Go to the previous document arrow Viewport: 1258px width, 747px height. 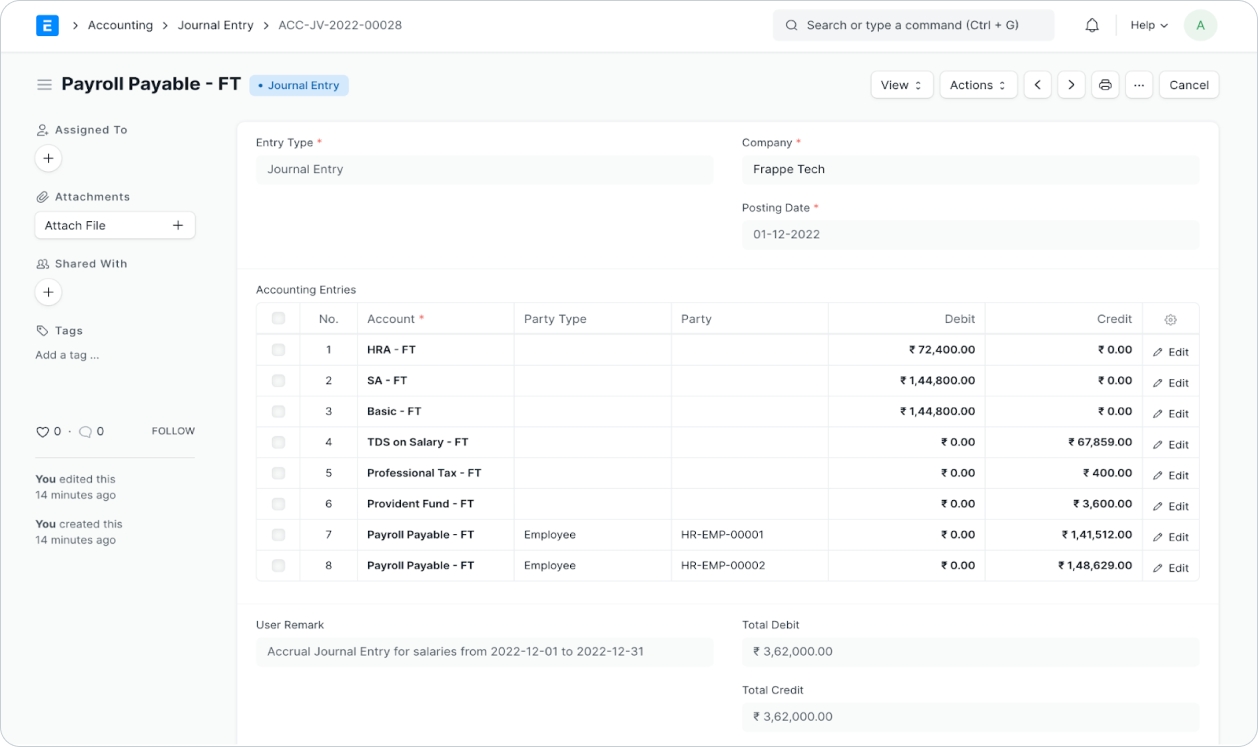click(1037, 85)
